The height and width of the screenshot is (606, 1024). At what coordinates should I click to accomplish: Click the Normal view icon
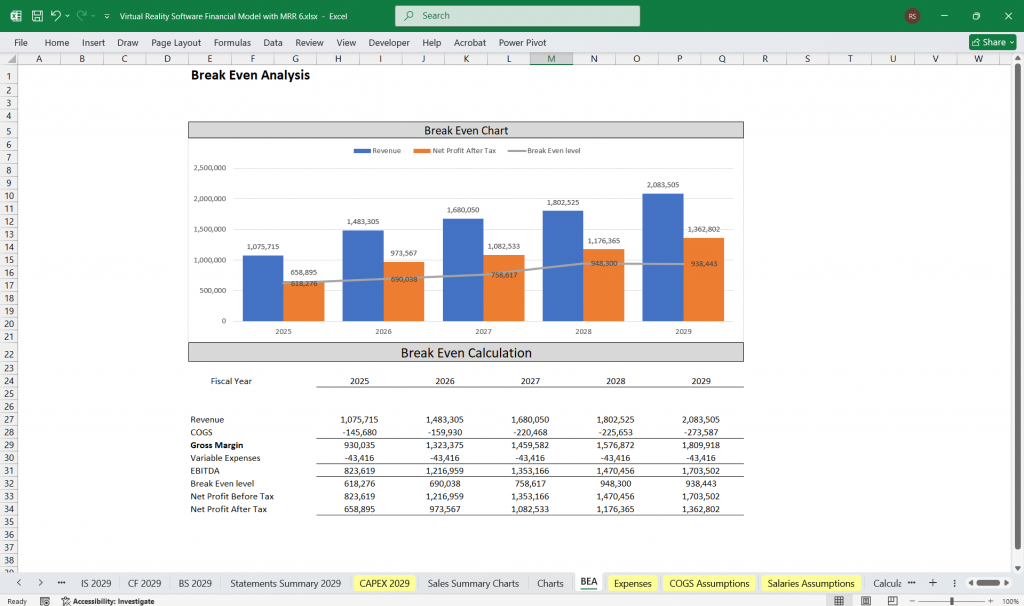(x=840, y=600)
